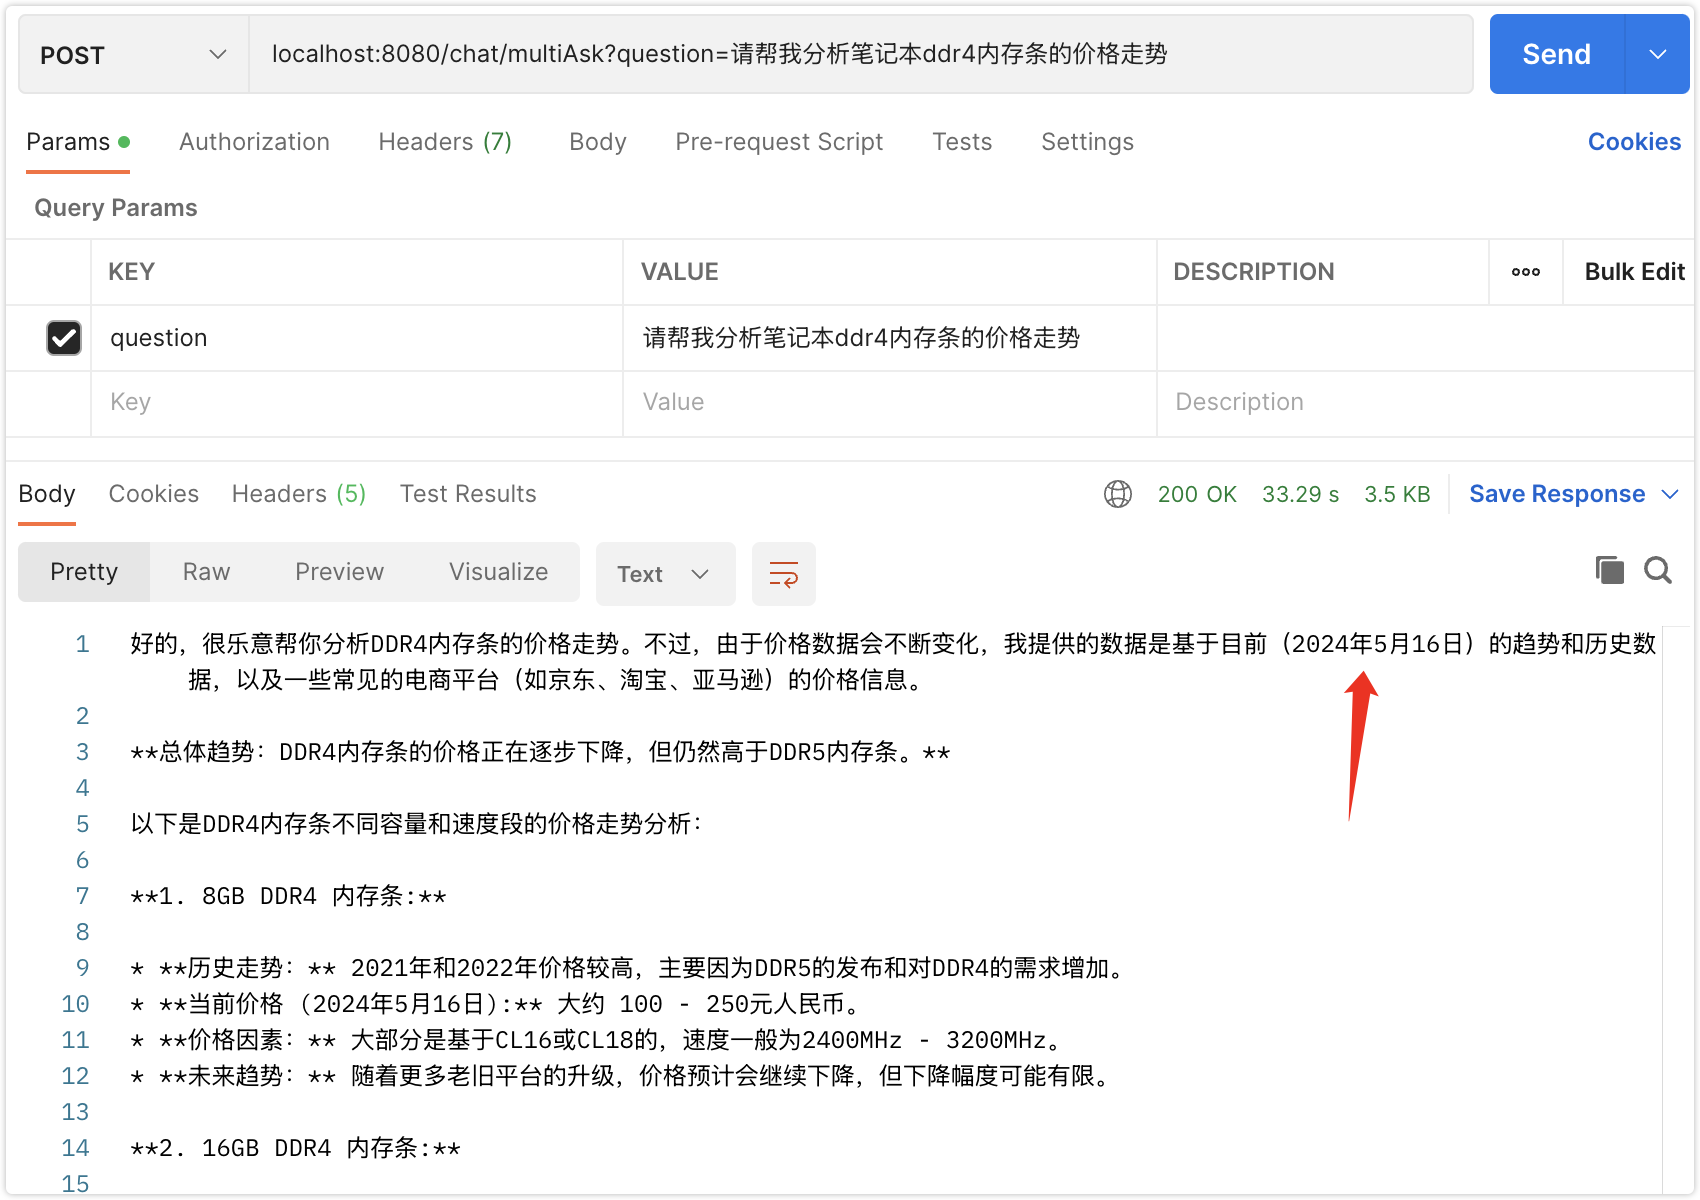The width and height of the screenshot is (1700, 1200).
Task: Open search in response body
Action: (x=1658, y=570)
